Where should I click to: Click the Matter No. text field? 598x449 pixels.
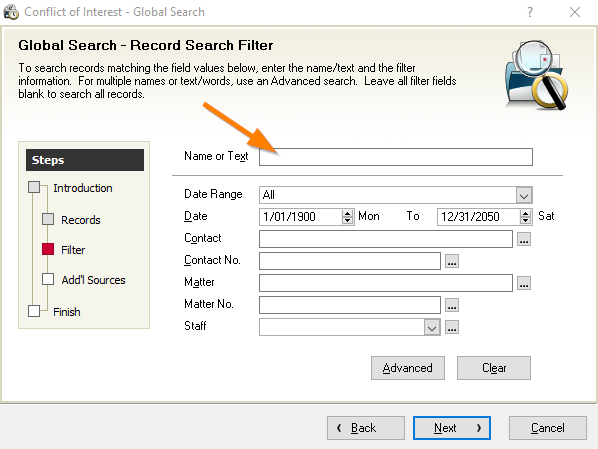(x=350, y=305)
